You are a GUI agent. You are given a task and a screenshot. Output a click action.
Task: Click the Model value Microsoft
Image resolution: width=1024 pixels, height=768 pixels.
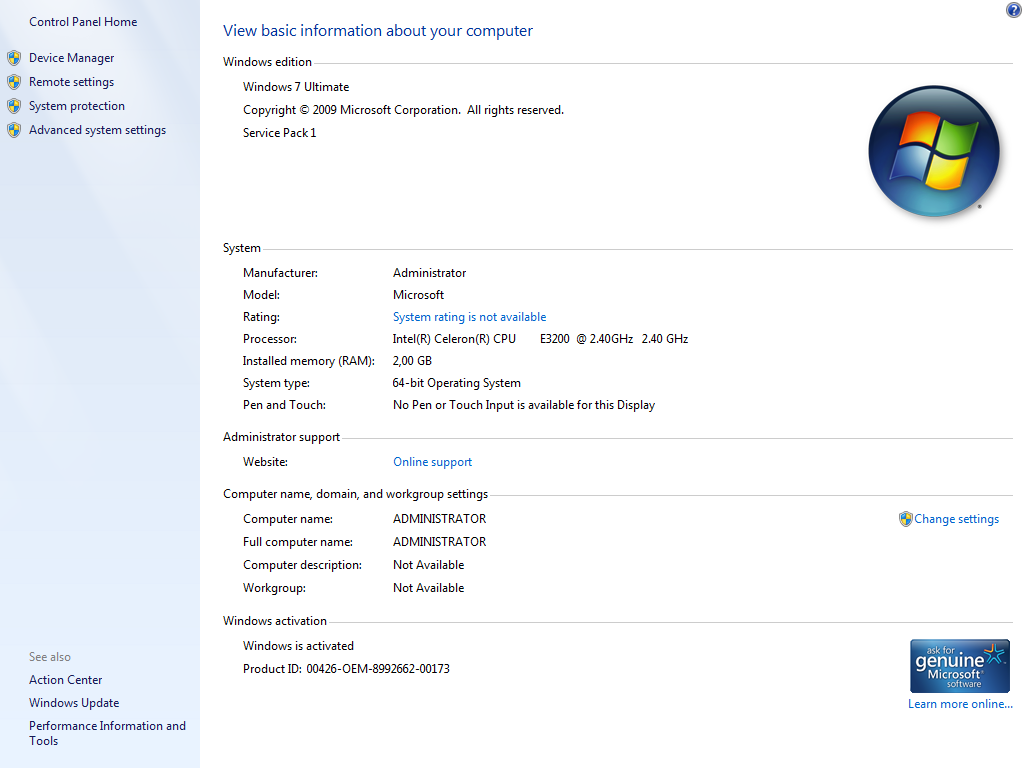click(x=419, y=295)
